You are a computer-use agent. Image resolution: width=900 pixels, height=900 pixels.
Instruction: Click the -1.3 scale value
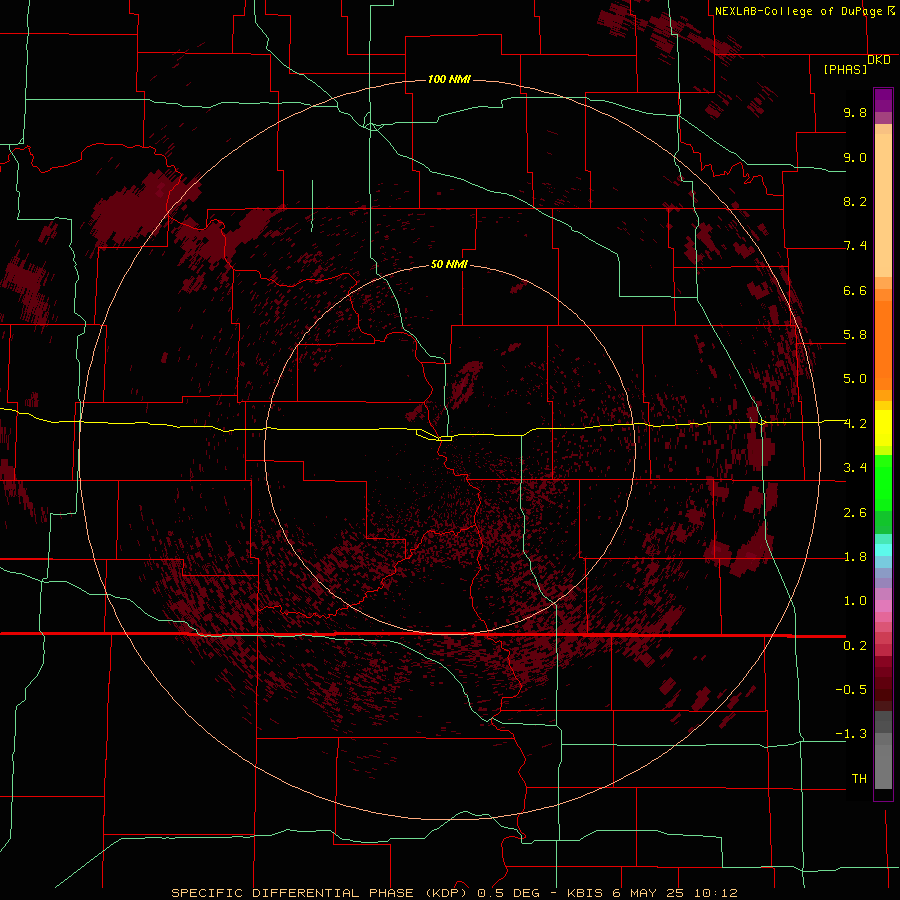click(851, 734)
